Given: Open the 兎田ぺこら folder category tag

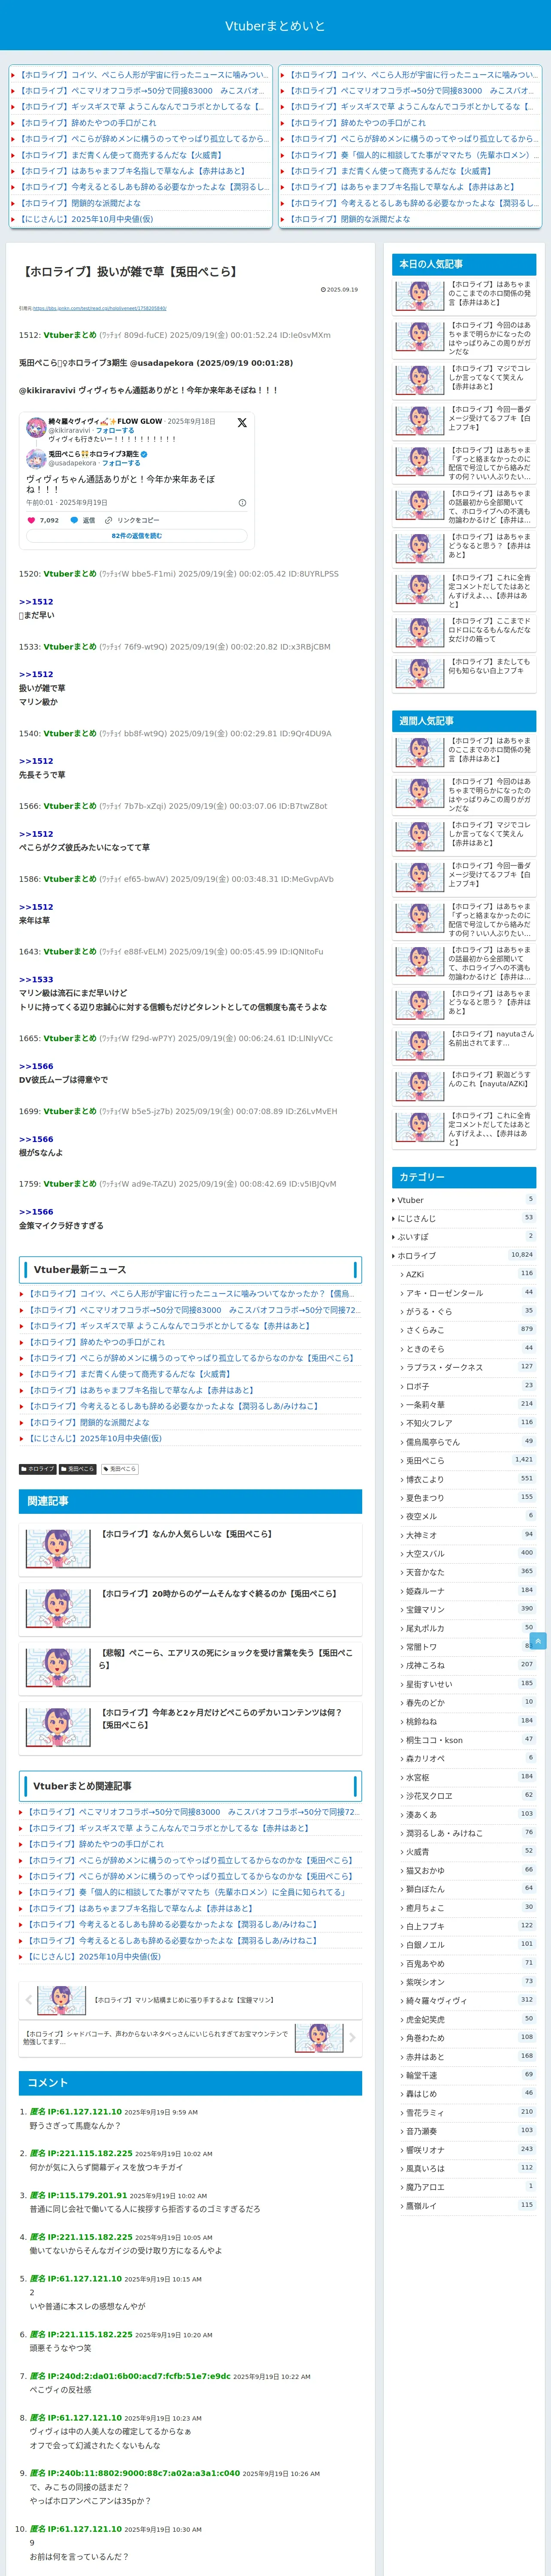Looking at the screenshot, I should 78,1469.
